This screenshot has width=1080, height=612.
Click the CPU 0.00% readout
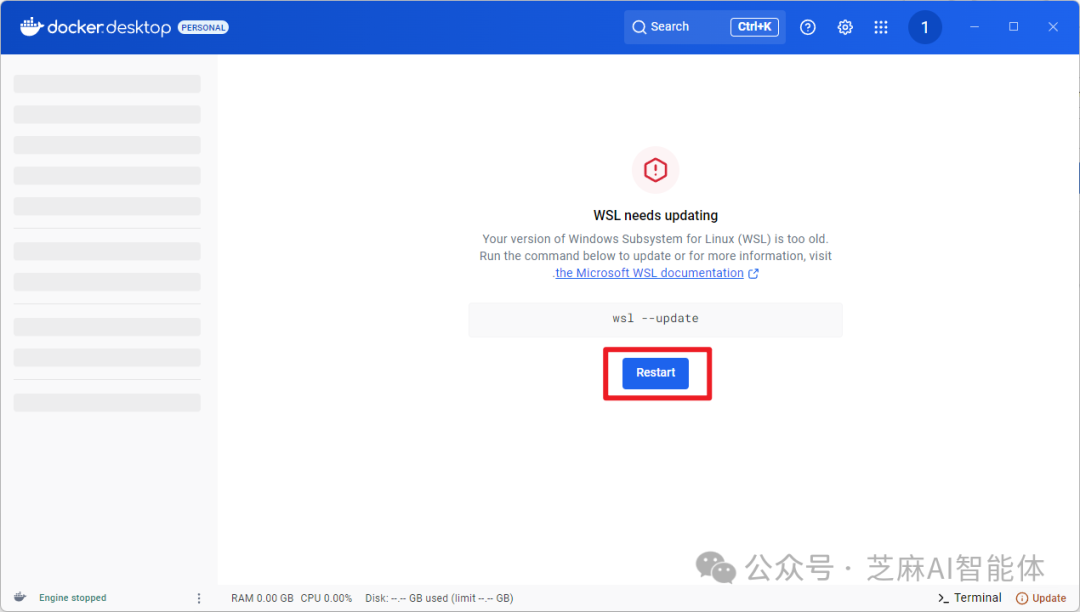point(326,598)
